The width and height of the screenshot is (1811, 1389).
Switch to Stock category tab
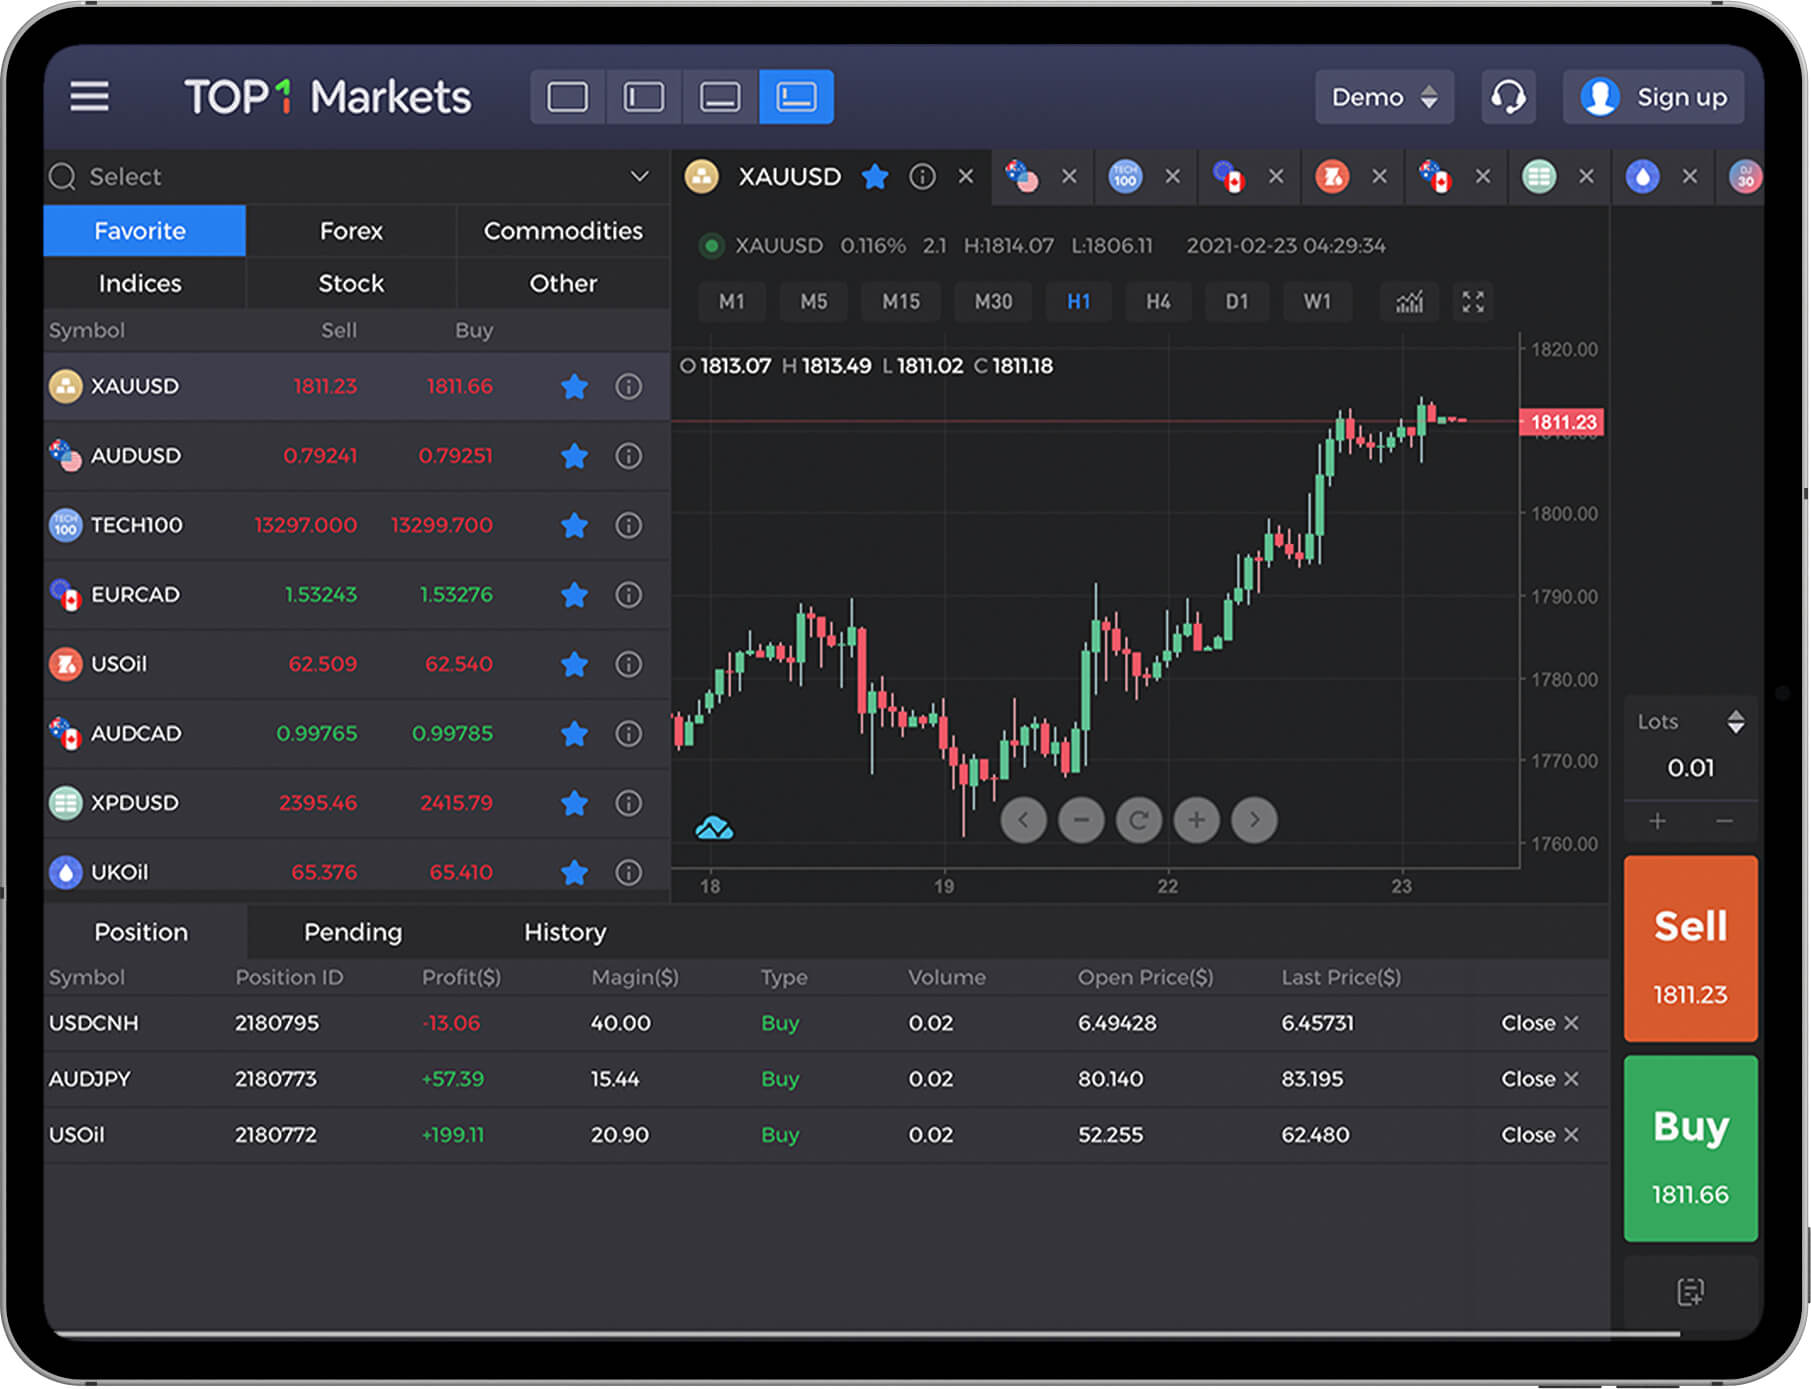[351, 284]
